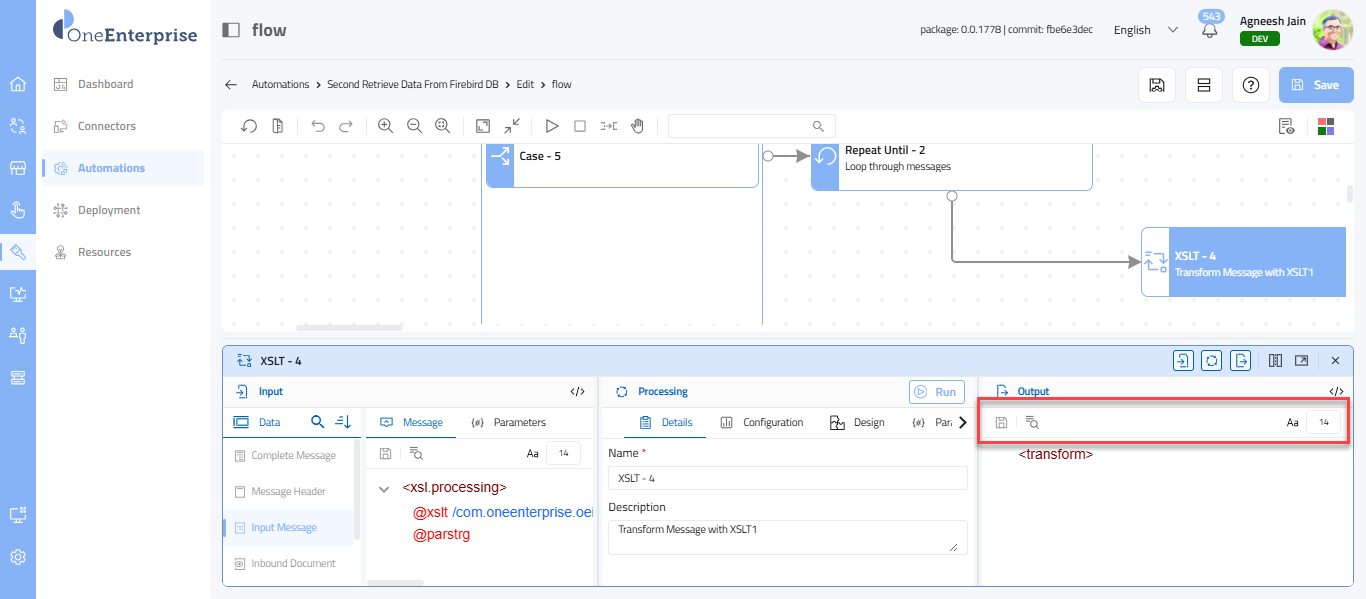
Task: Toggle the Output panel visibility button
Action: 1240,361
